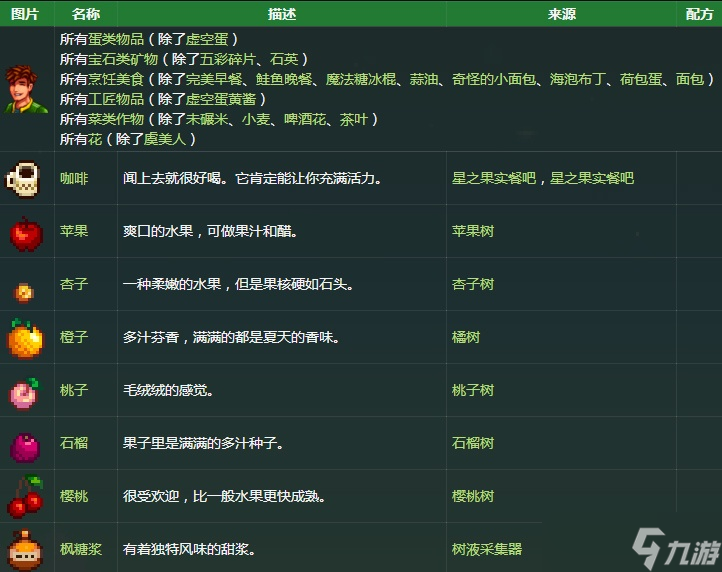The width and height of the screenshot is (722, 572).
Task: Click the cherry icon
Action: [25, 496]
